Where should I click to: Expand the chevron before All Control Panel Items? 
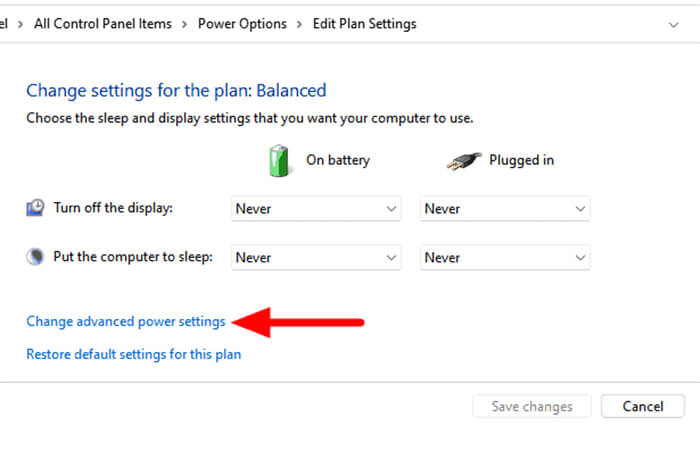coord(20,24)
